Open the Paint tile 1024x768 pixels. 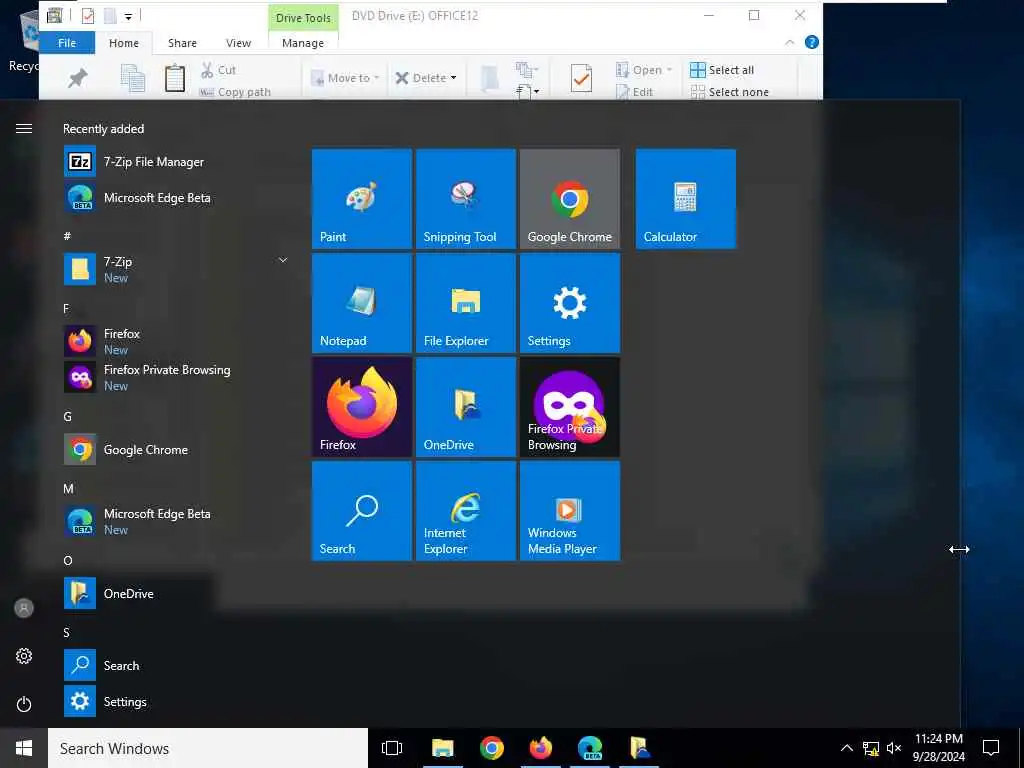click(362, 199)
